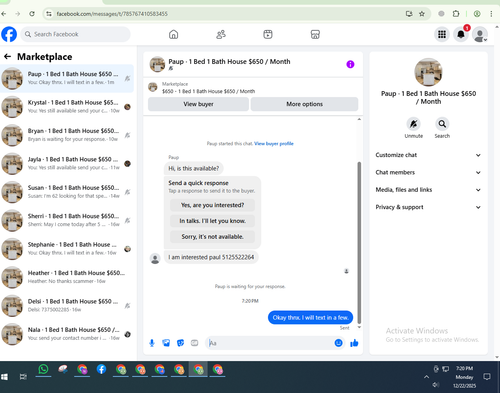Open the Nala conversation
The width and height of the screenshot is (500, 393).
[67, 334]
